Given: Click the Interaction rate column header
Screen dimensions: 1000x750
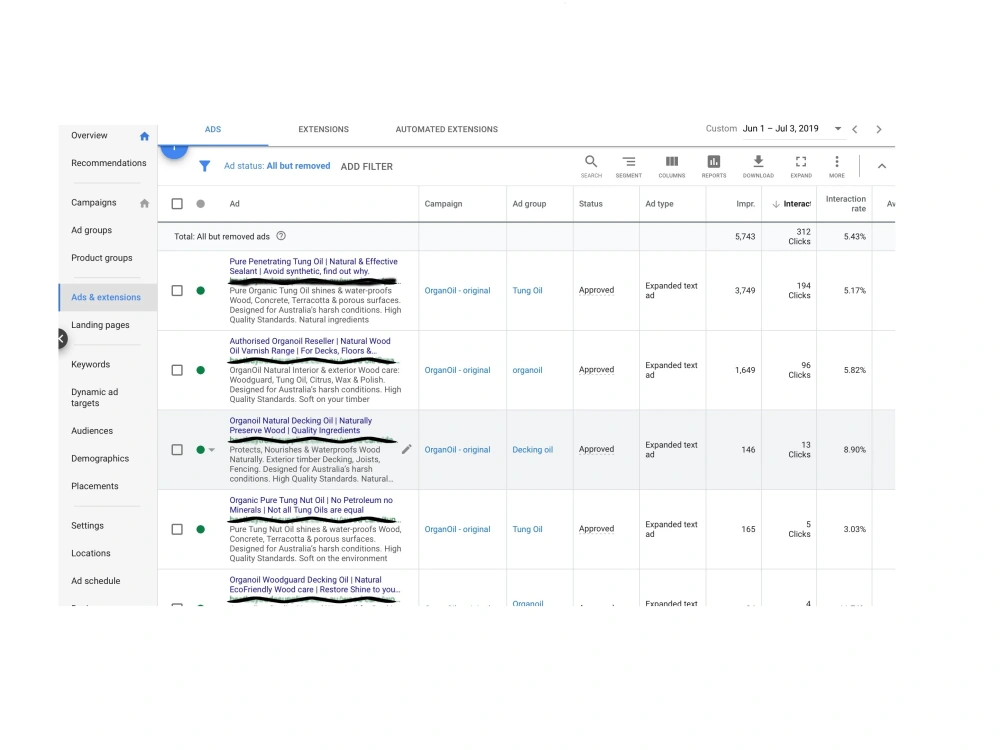Looking at the screenshot, I should [x=846, y=204].
